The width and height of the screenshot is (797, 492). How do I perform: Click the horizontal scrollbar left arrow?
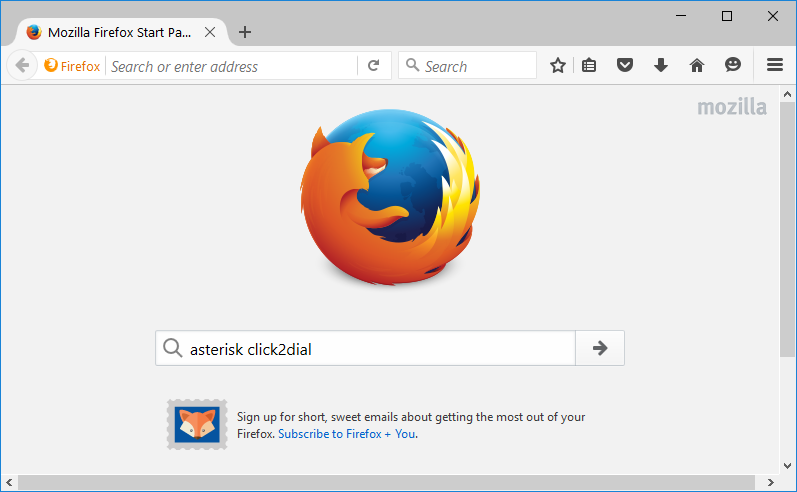click(x=9, y=482)
